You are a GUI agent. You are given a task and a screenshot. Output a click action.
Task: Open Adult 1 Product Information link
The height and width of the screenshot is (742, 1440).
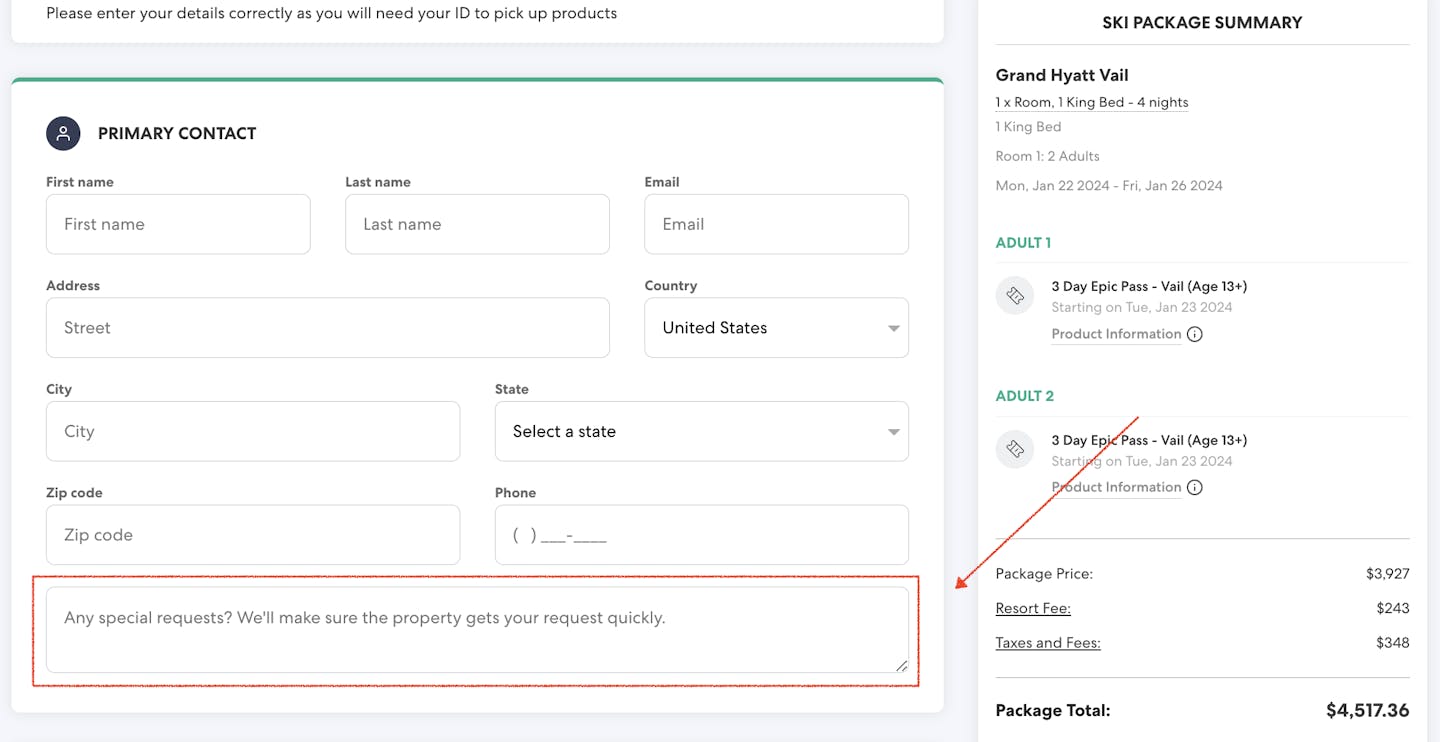(x=1116, y=334)
